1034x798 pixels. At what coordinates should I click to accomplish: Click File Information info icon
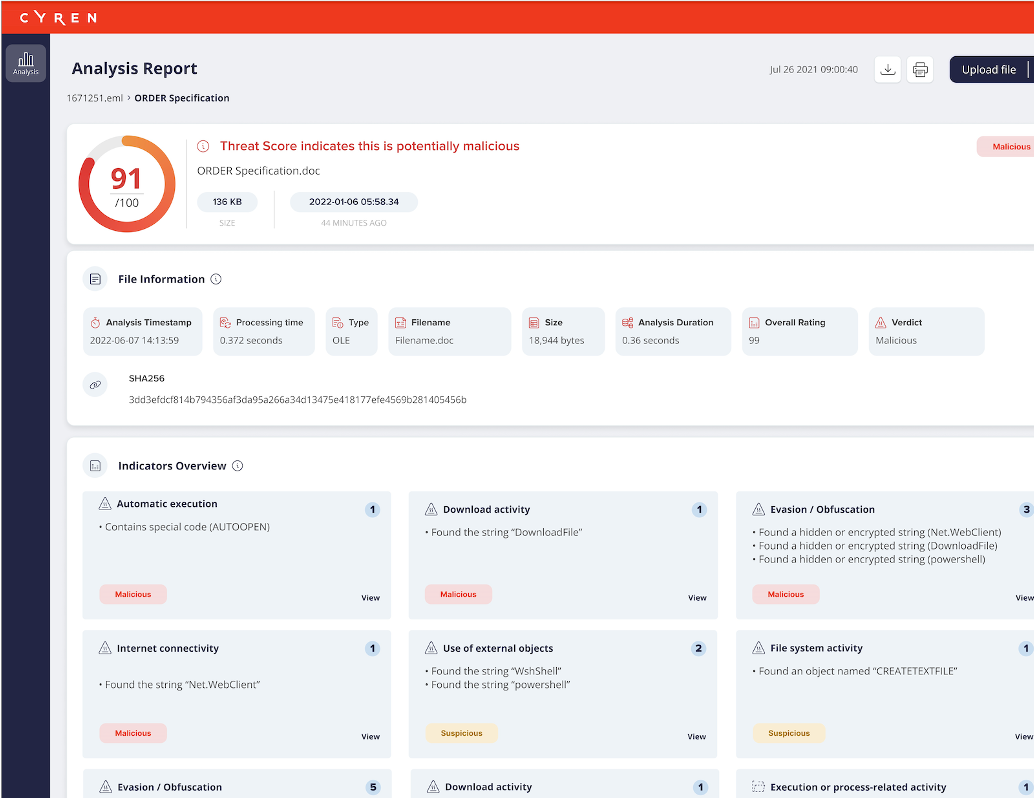216,280
